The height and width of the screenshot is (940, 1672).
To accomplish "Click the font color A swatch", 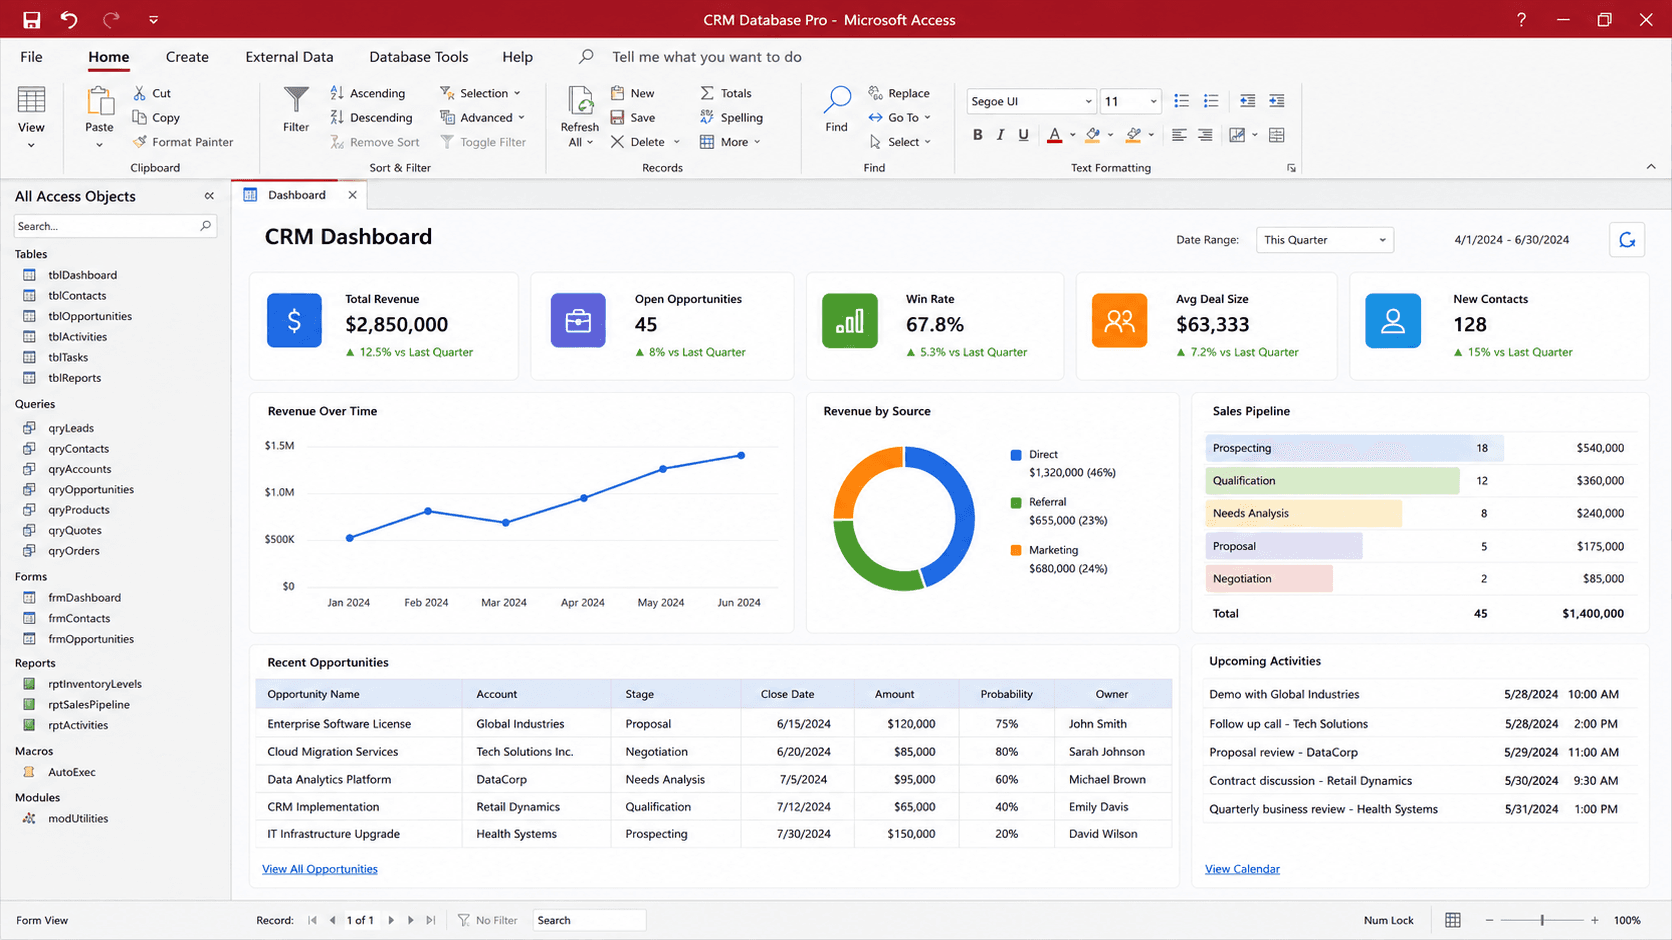I will [1054, 135].
